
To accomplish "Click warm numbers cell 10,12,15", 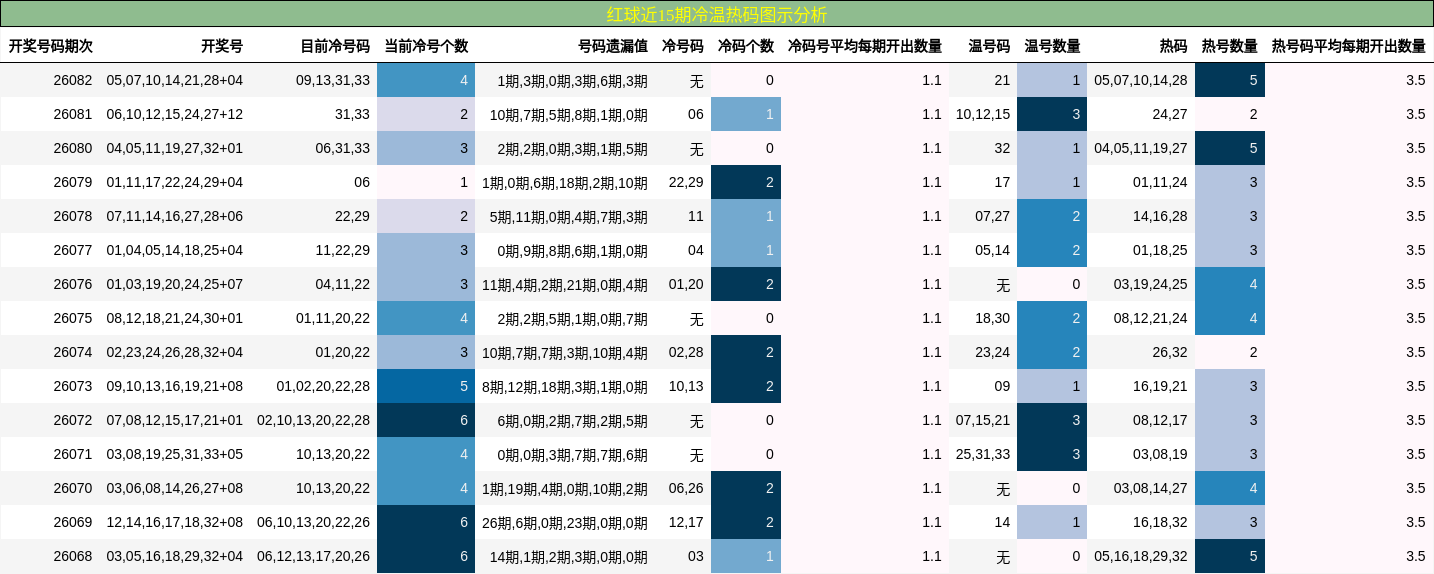I will [983, 114].
